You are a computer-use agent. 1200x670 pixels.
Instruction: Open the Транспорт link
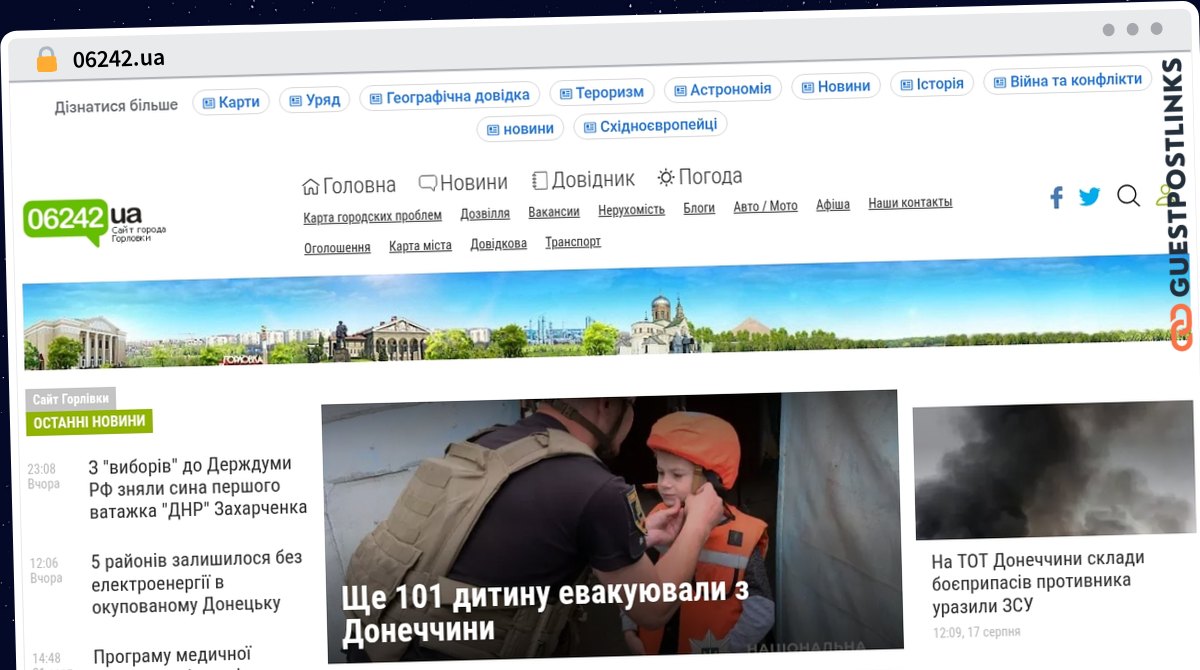click(573, 241)
